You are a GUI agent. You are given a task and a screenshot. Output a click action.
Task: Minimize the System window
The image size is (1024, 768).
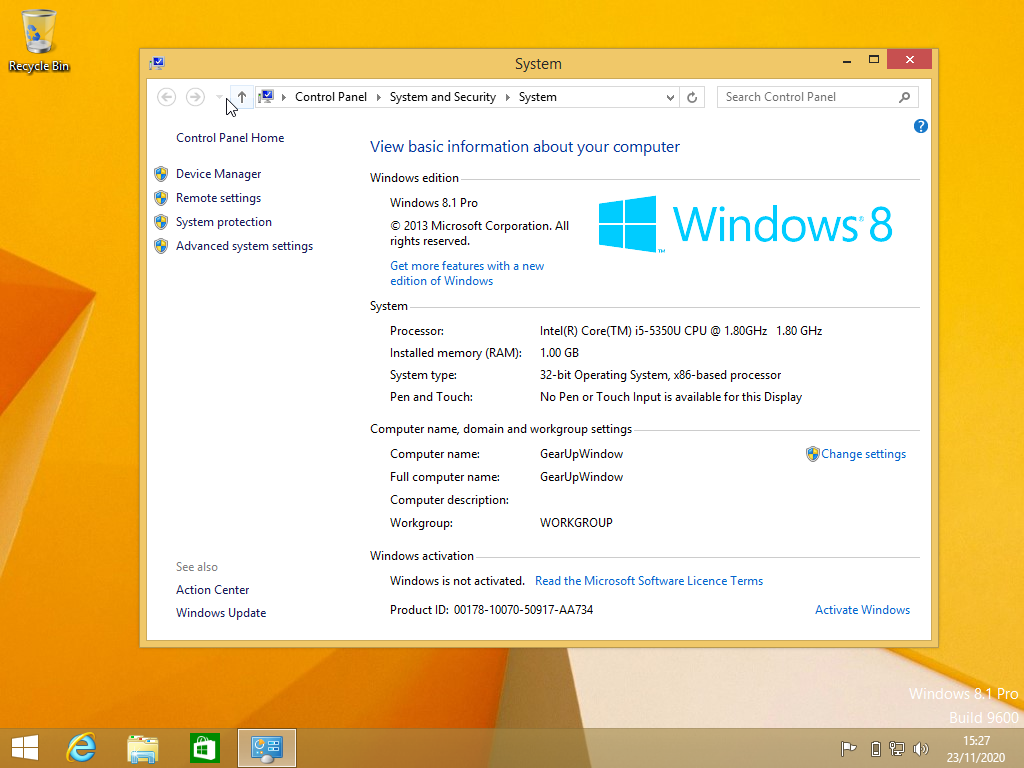click(x=847, y=60)
